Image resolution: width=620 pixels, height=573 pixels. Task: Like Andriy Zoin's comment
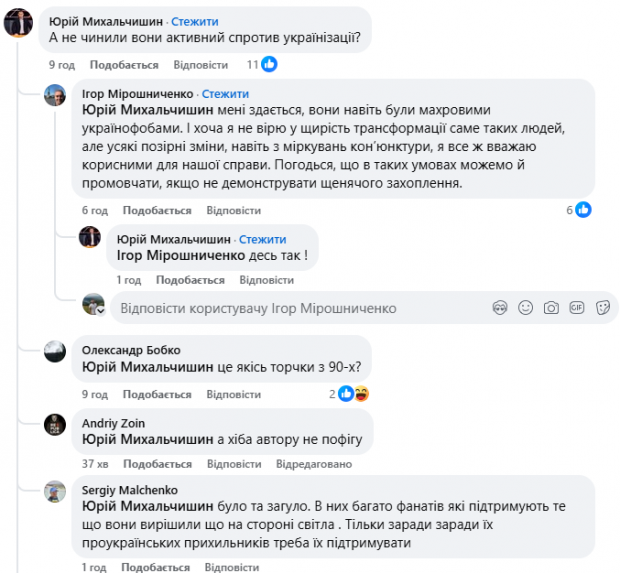[157, 464]
